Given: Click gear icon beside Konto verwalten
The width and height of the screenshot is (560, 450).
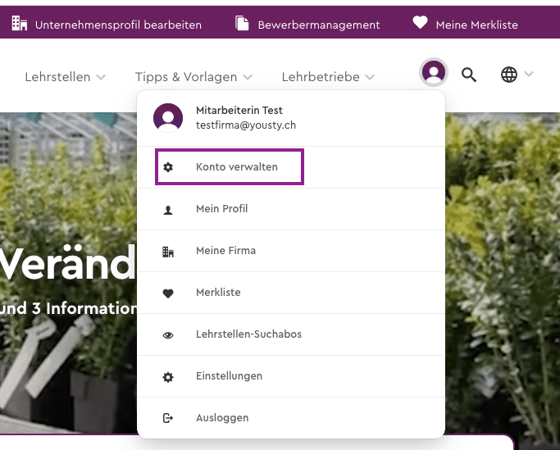Looking at the screenshot, I should click(x=168, y=167).
